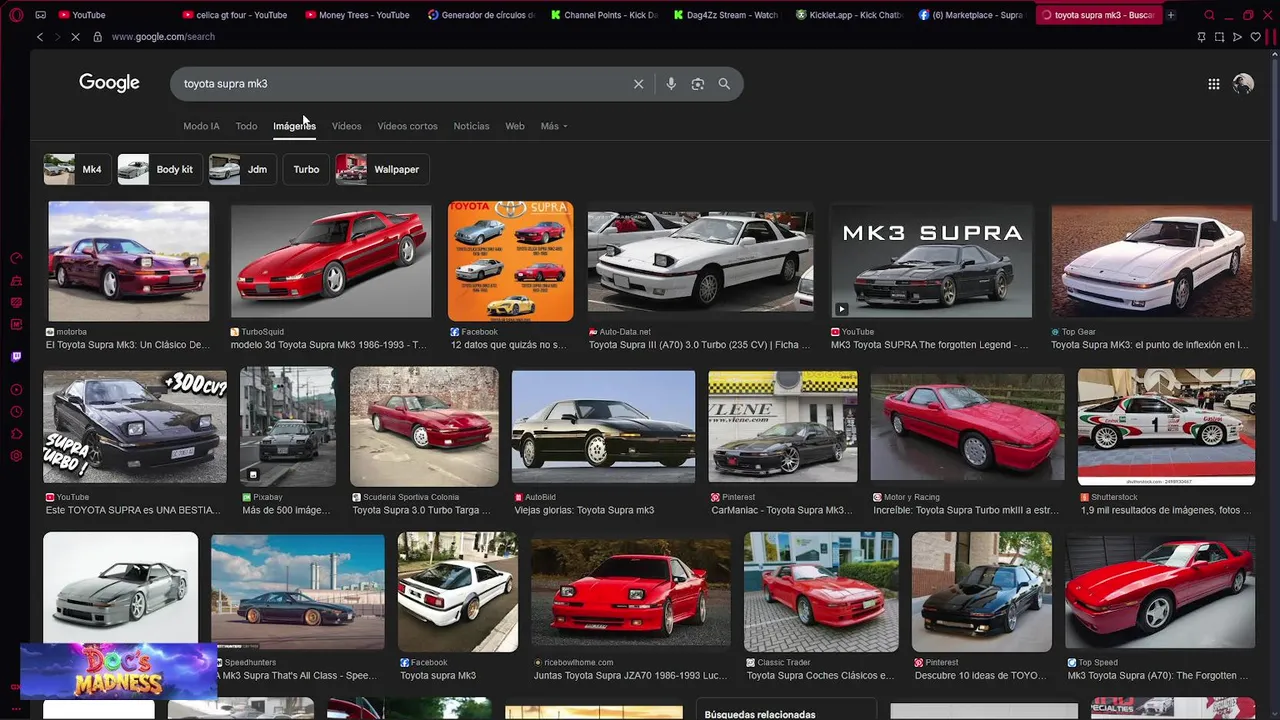Open sidebar extensions cube icon
The image size is (1280, 720).
pos(16,434)
